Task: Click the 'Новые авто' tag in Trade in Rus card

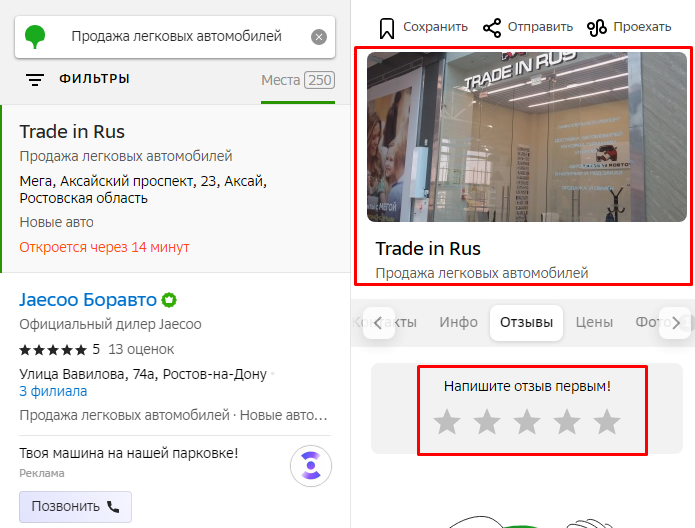Action: [56, 222]
